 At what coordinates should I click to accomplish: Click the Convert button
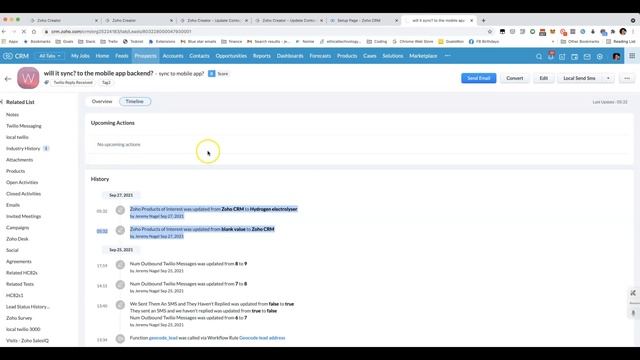click(514, 78)
